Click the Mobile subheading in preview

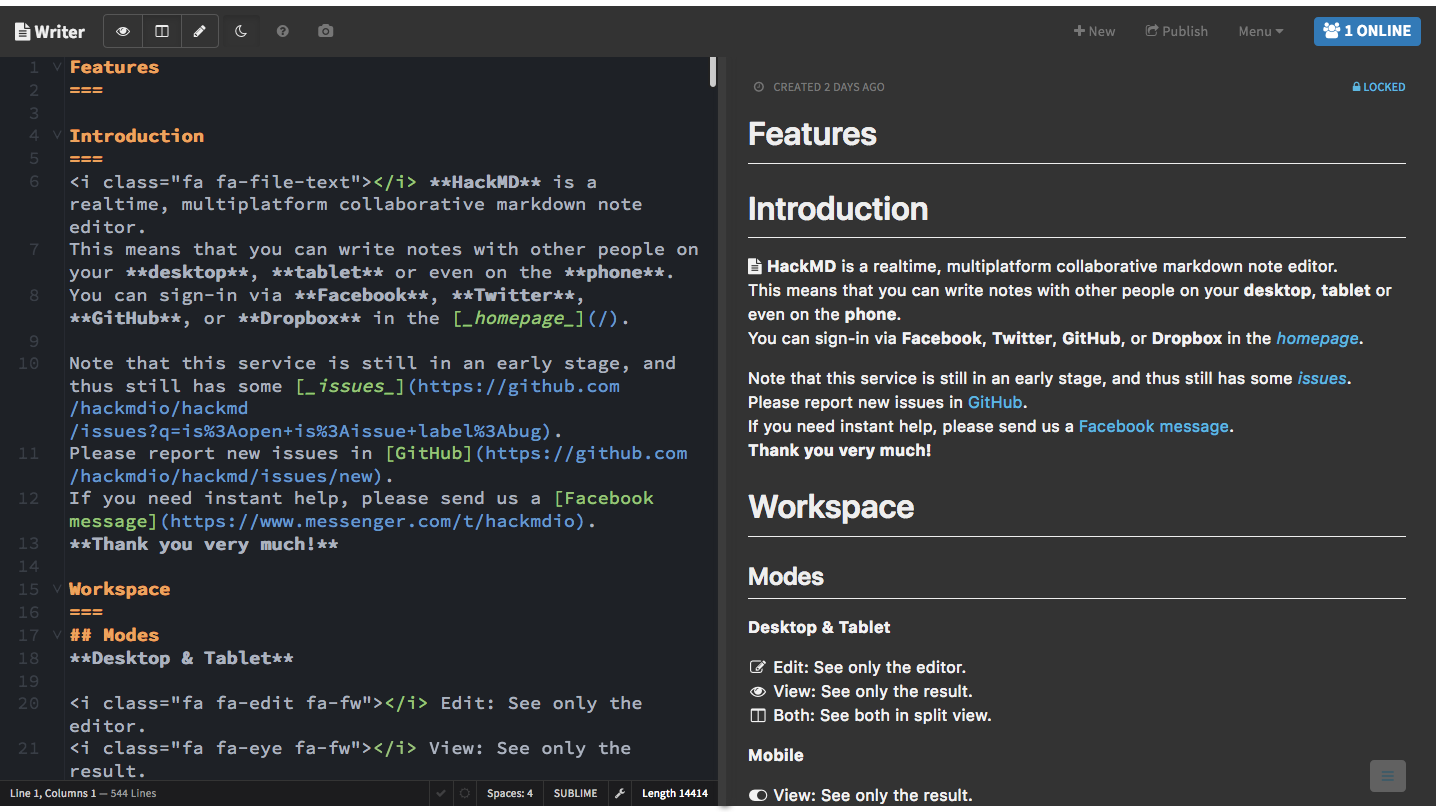tap(776, 755)
